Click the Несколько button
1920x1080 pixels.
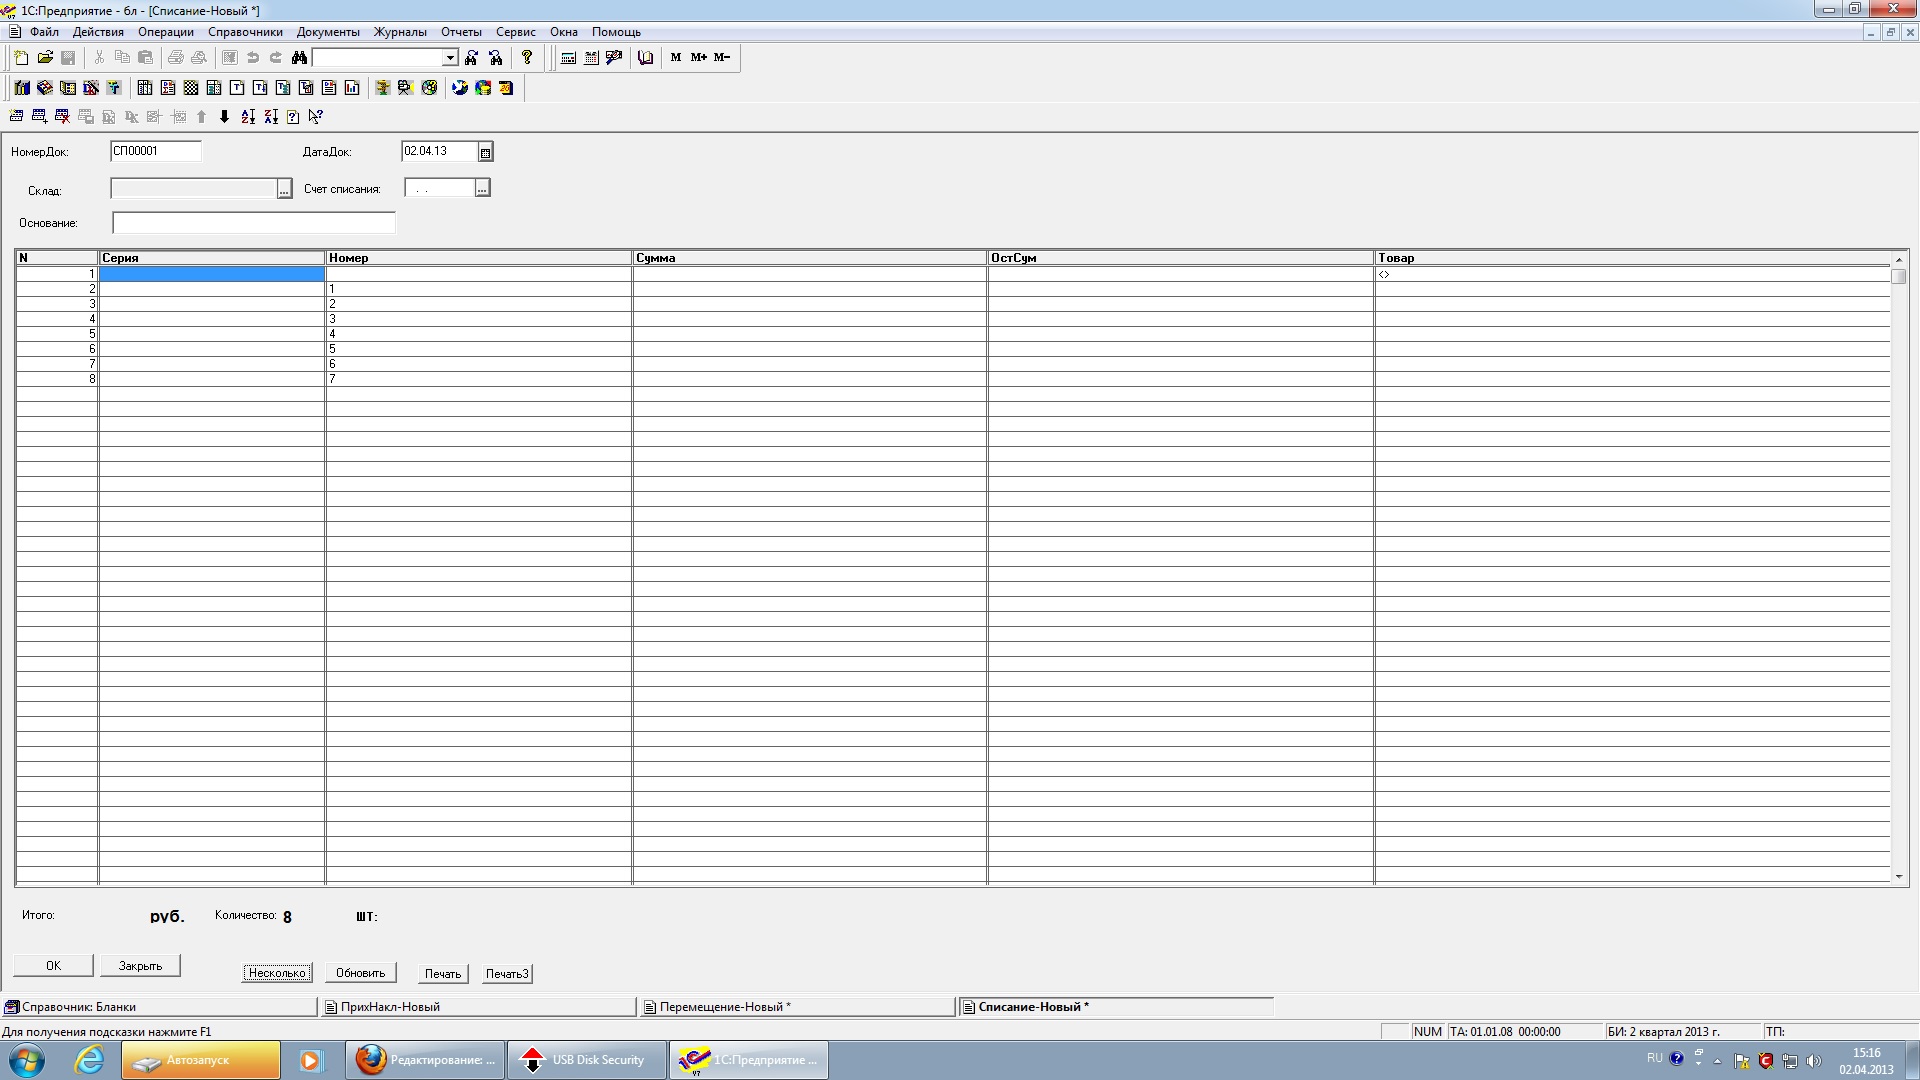click(x=277, y=973)
